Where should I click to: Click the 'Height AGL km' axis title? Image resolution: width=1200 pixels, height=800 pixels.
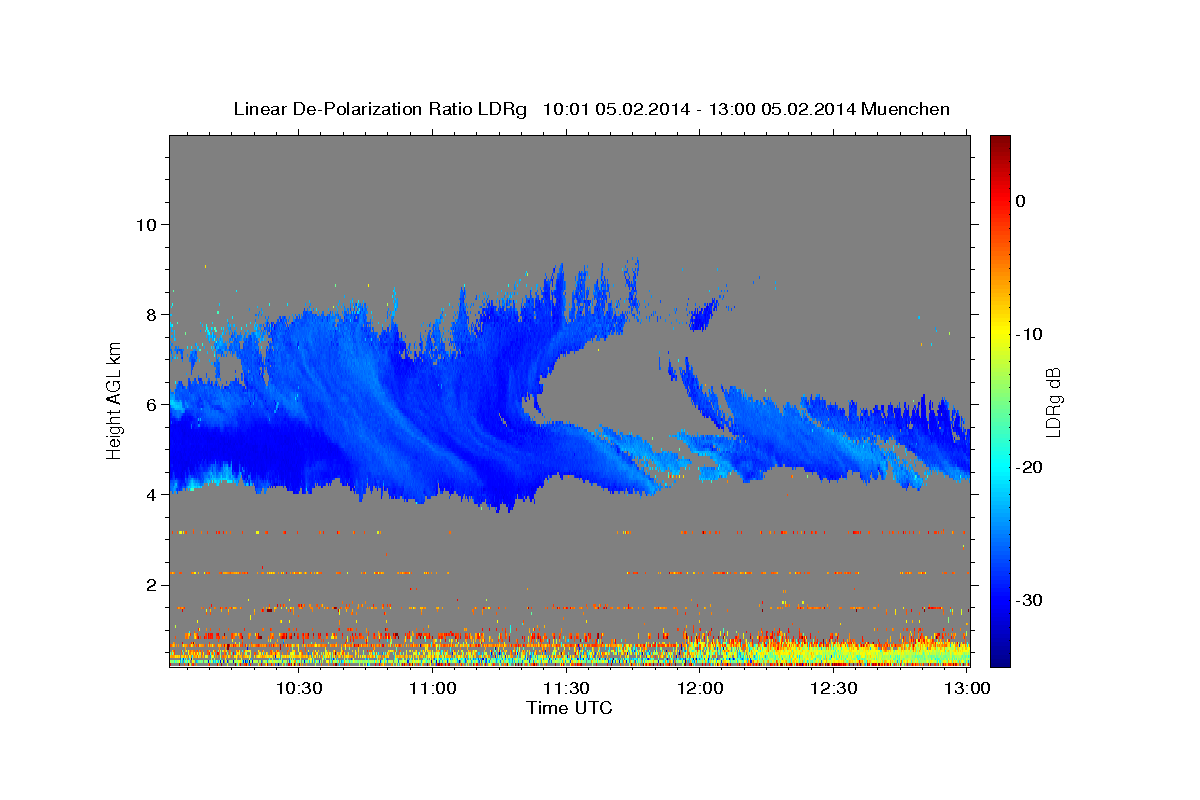tap(115, 401)
